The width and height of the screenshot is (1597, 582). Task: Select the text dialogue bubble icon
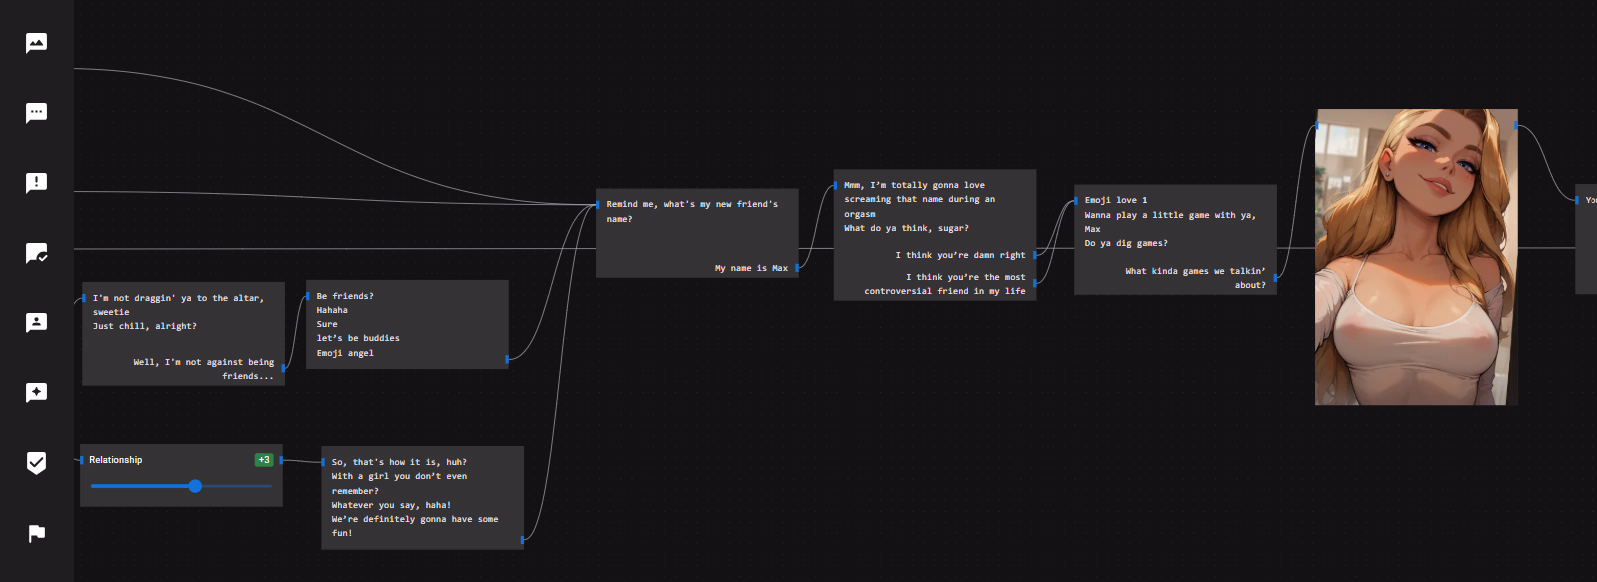[x=36, y=113]
